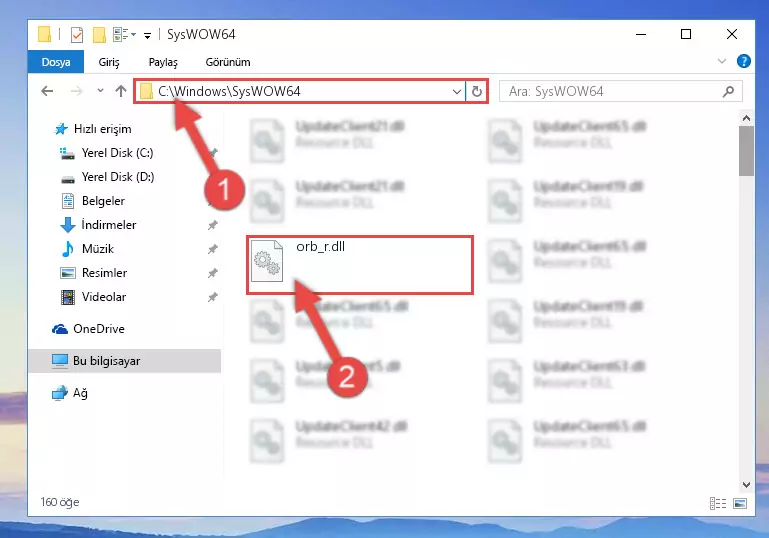Open the address bar history dropdown
The width and height of the screenshot is (769, 538).
pyautogui.click(x=457, y=91)
